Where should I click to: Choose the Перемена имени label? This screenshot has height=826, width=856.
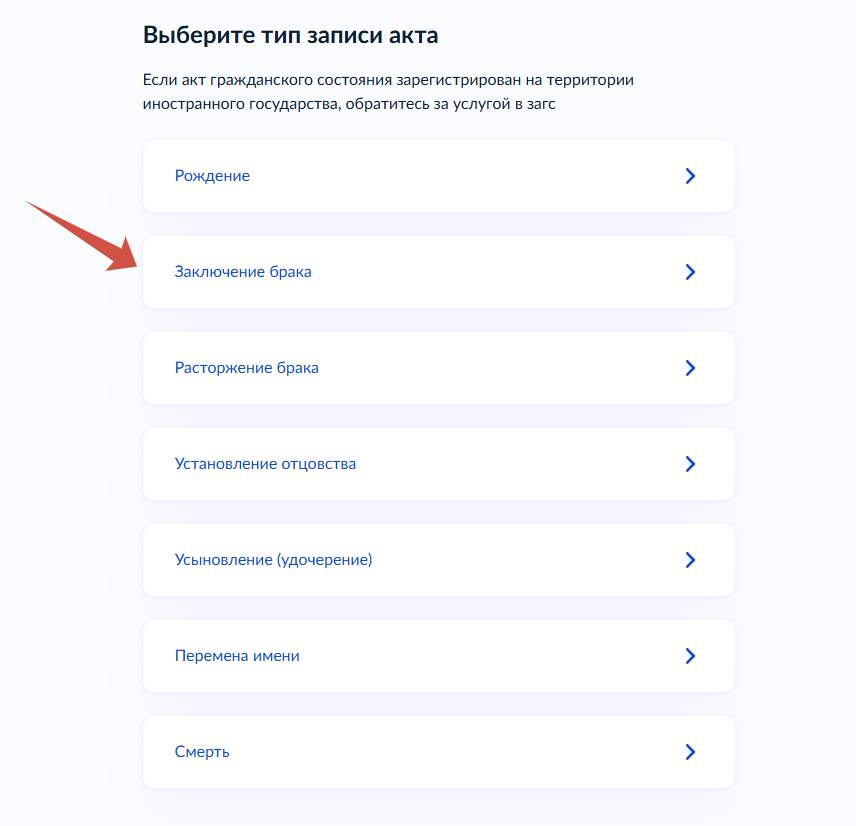237,656
